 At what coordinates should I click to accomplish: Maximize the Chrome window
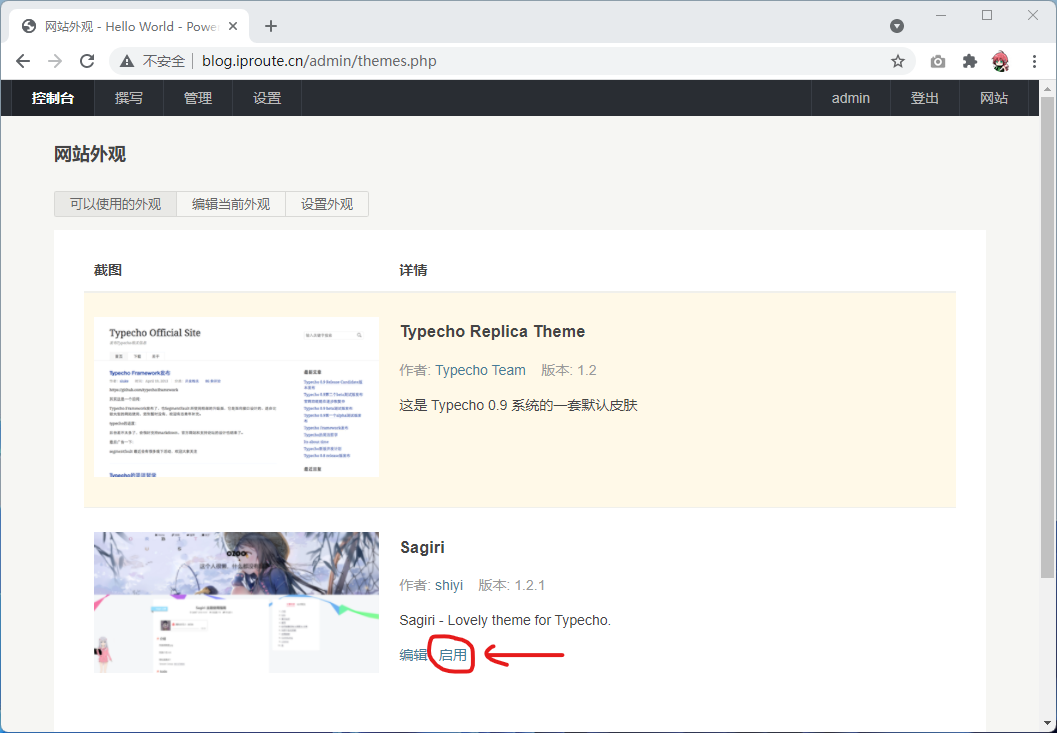(x=987, y=16)
